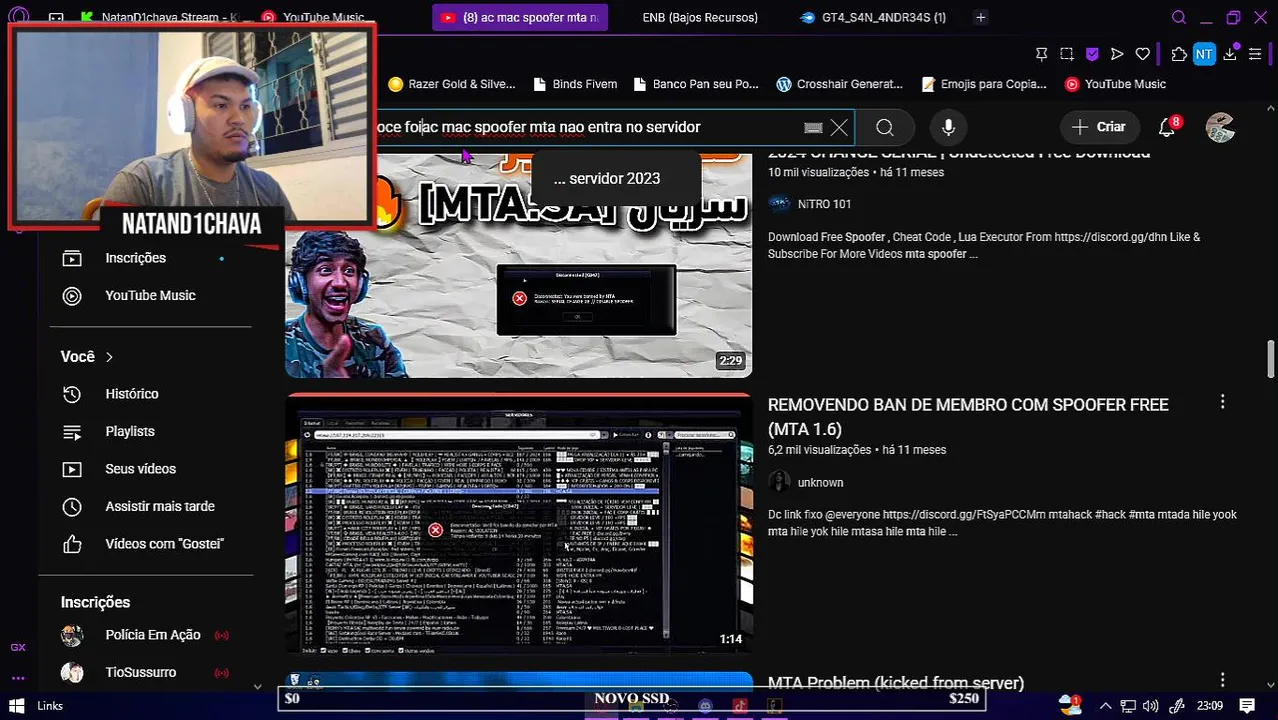Open the Crosshair Generator bookmark
The width and height of the screenshot is (1278, 720).
pos(839,84)
